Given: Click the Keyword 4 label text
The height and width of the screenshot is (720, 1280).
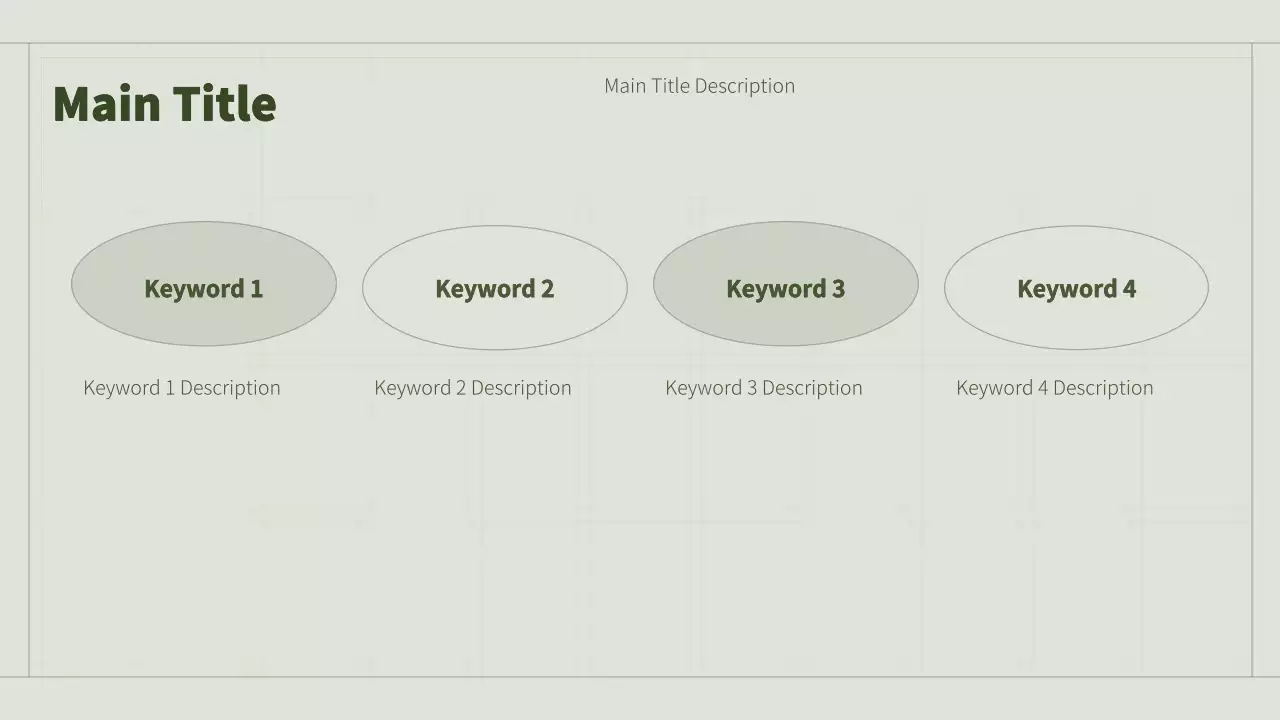Looking at the screenshot, I should point(1076,289).
